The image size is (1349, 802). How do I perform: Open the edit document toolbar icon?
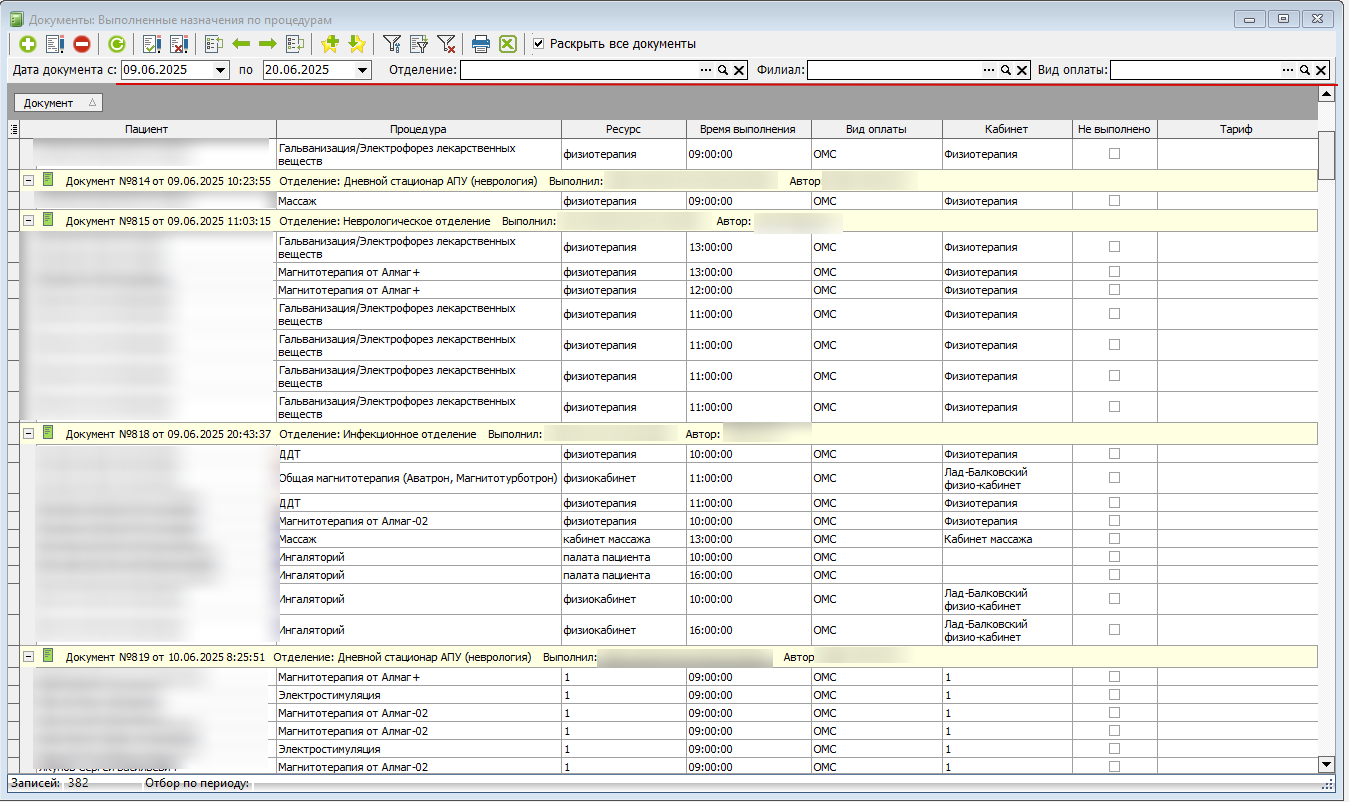(x=55, y=44)
